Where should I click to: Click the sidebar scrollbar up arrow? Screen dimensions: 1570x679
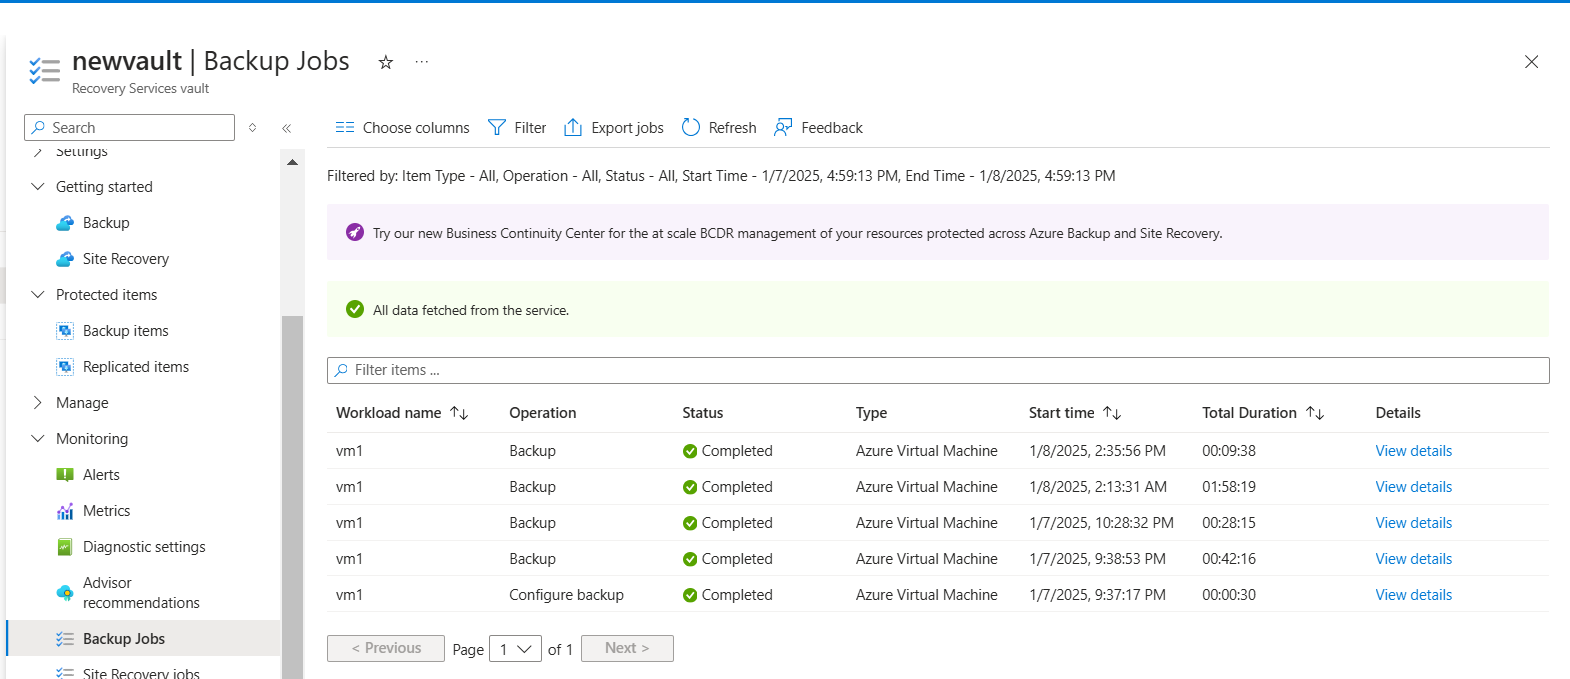292,162
